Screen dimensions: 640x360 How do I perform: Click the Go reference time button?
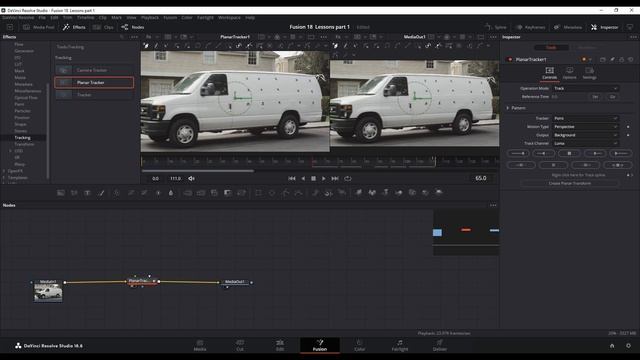click(x=612, y=97)
